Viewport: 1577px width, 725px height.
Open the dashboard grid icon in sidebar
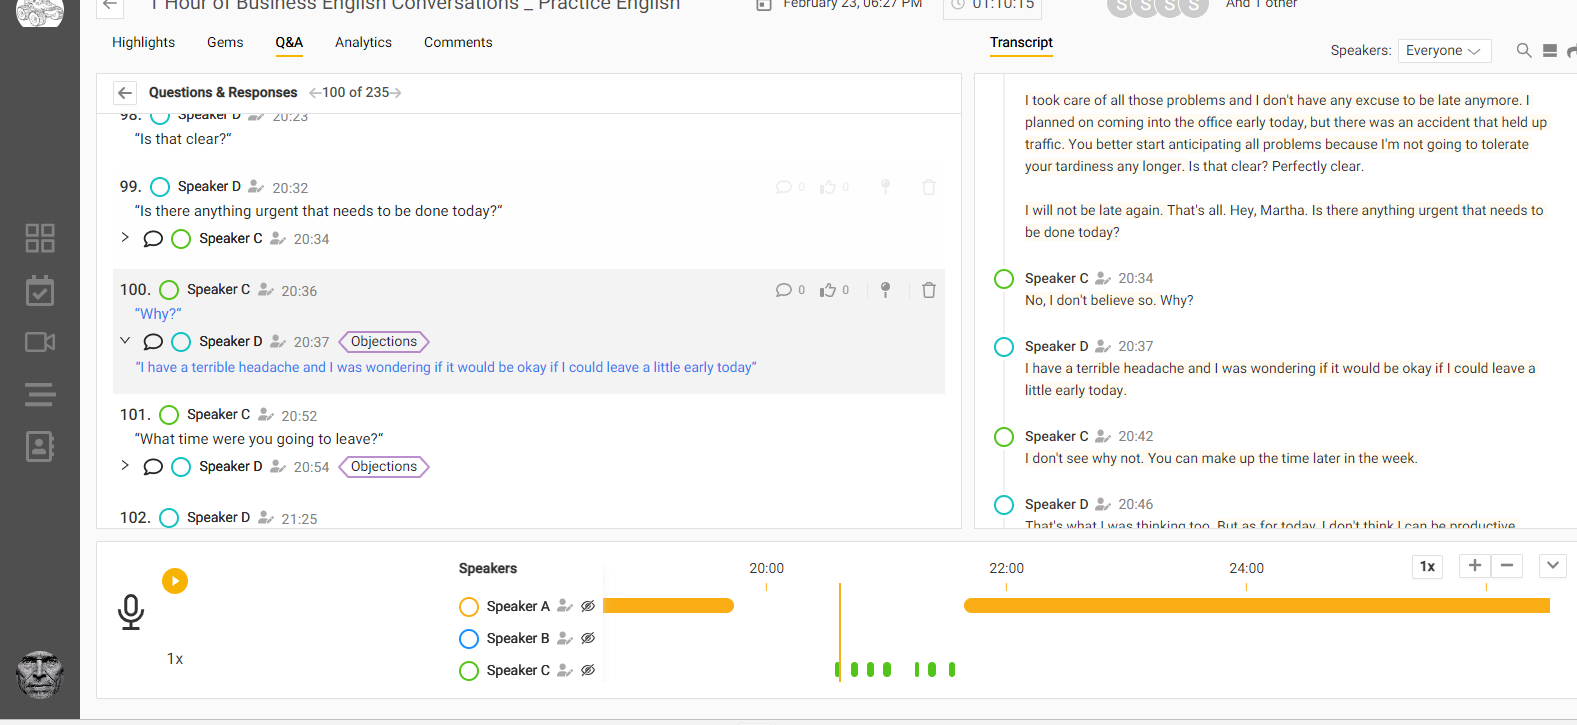pyautogui.click(x=40, y=238)
